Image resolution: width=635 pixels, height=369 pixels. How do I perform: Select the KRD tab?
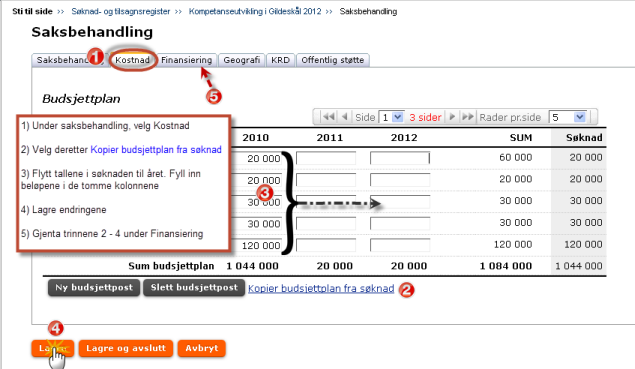pos(281,60)
